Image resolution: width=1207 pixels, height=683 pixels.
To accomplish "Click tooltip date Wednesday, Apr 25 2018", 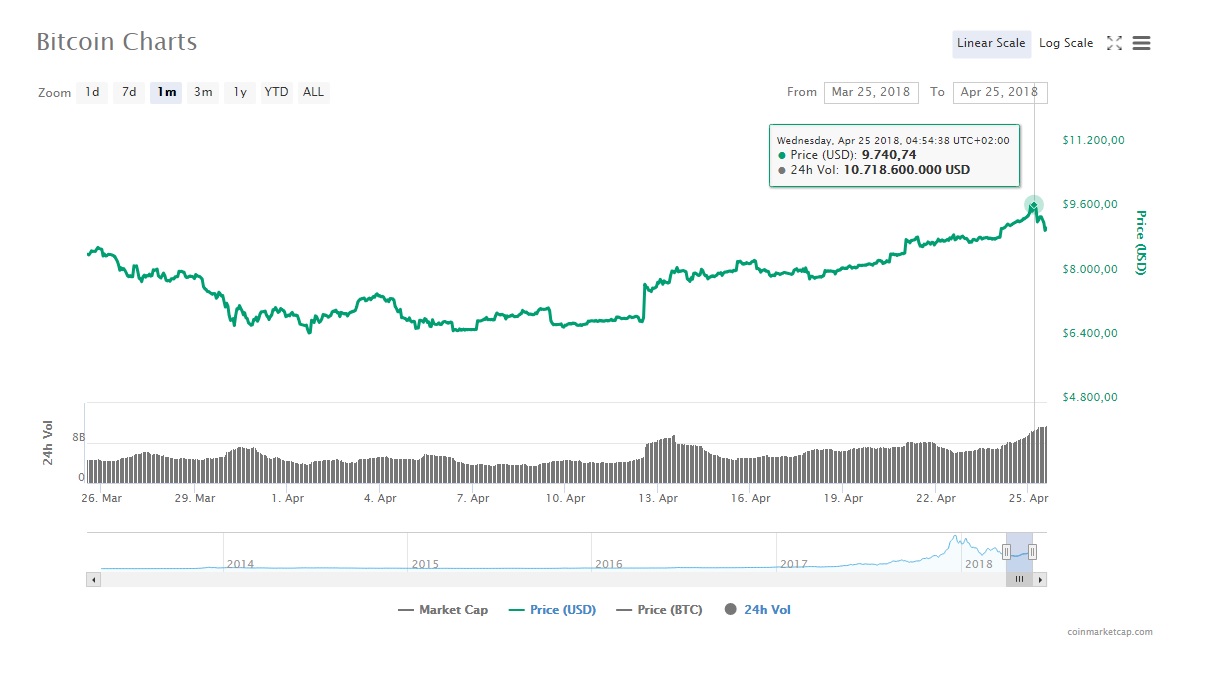I will tap(839, 140).
